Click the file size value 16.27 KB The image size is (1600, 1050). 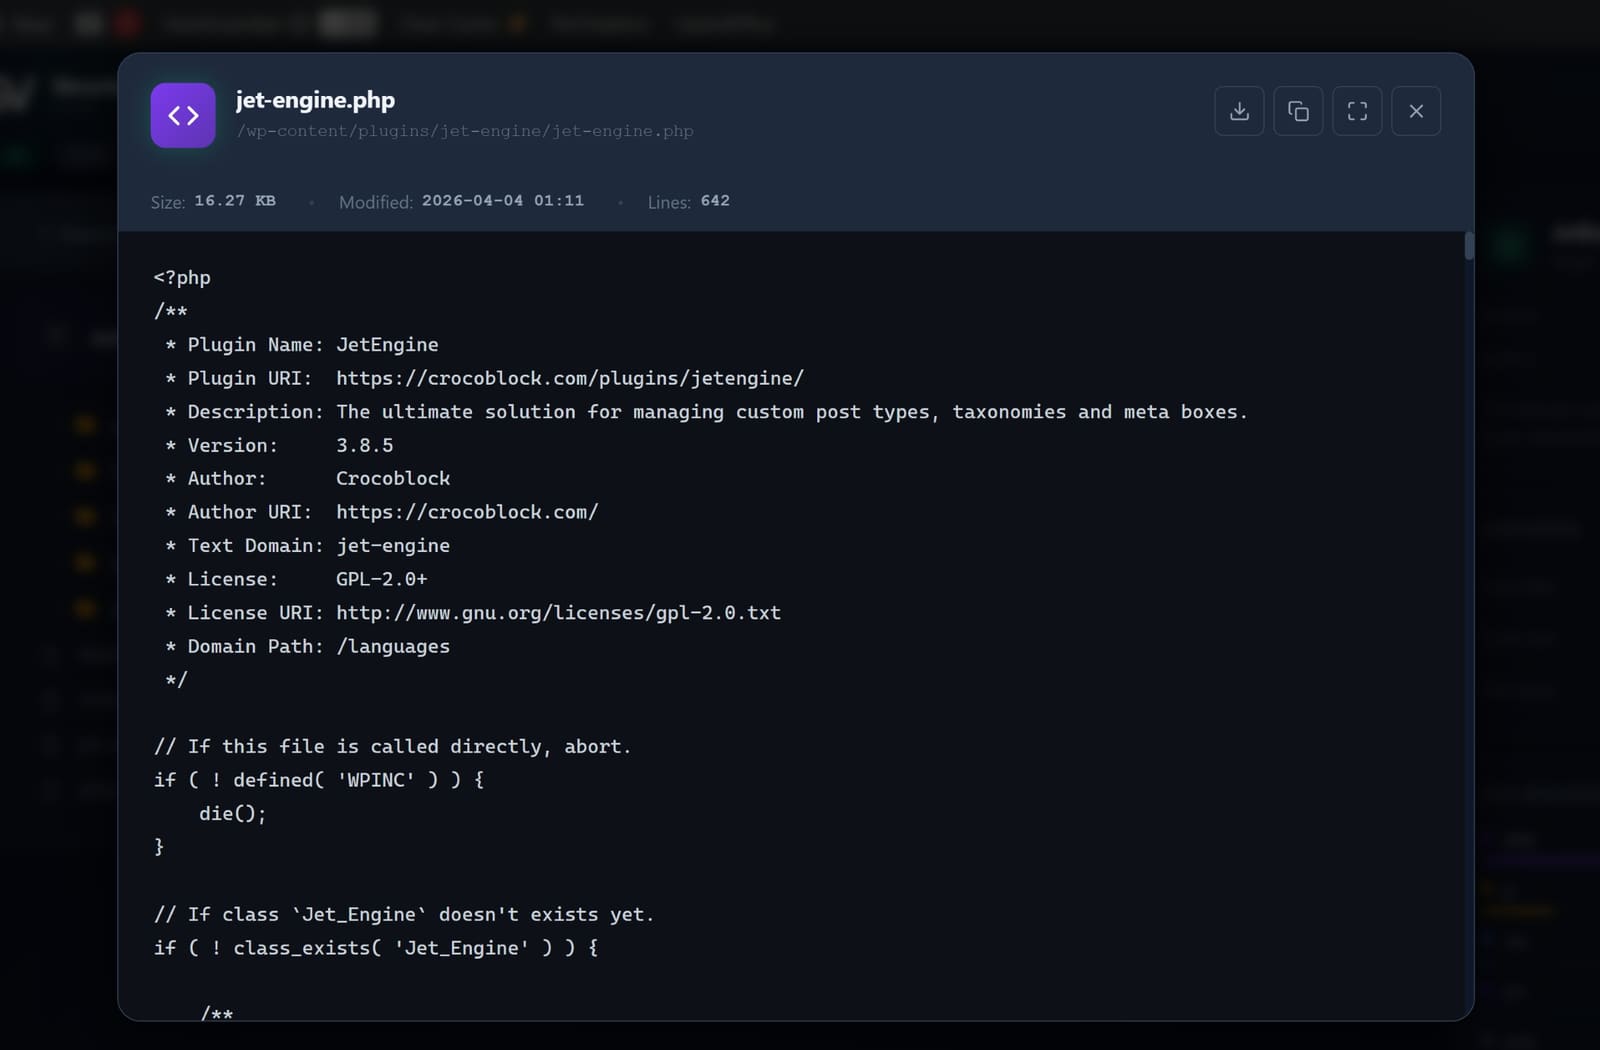pyautogui.click(x=235, y=201)
